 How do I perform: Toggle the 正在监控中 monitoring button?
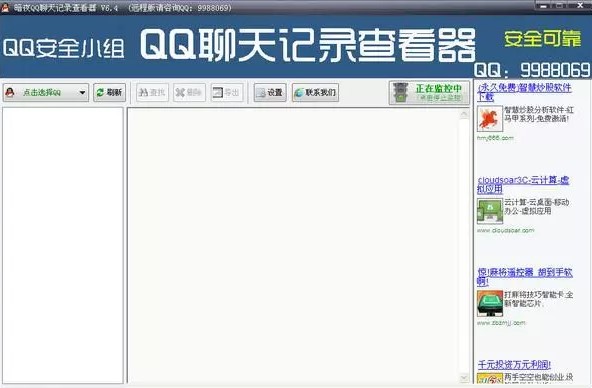(429, 92)
